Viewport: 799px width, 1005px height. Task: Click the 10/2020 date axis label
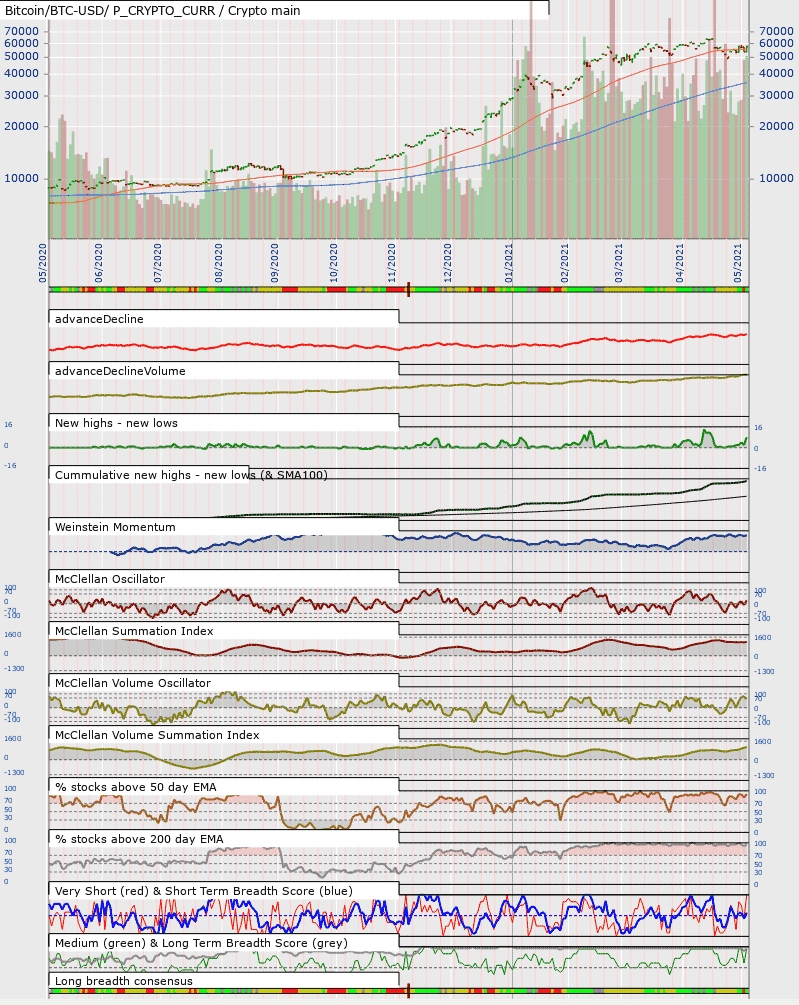coord(334,263)
